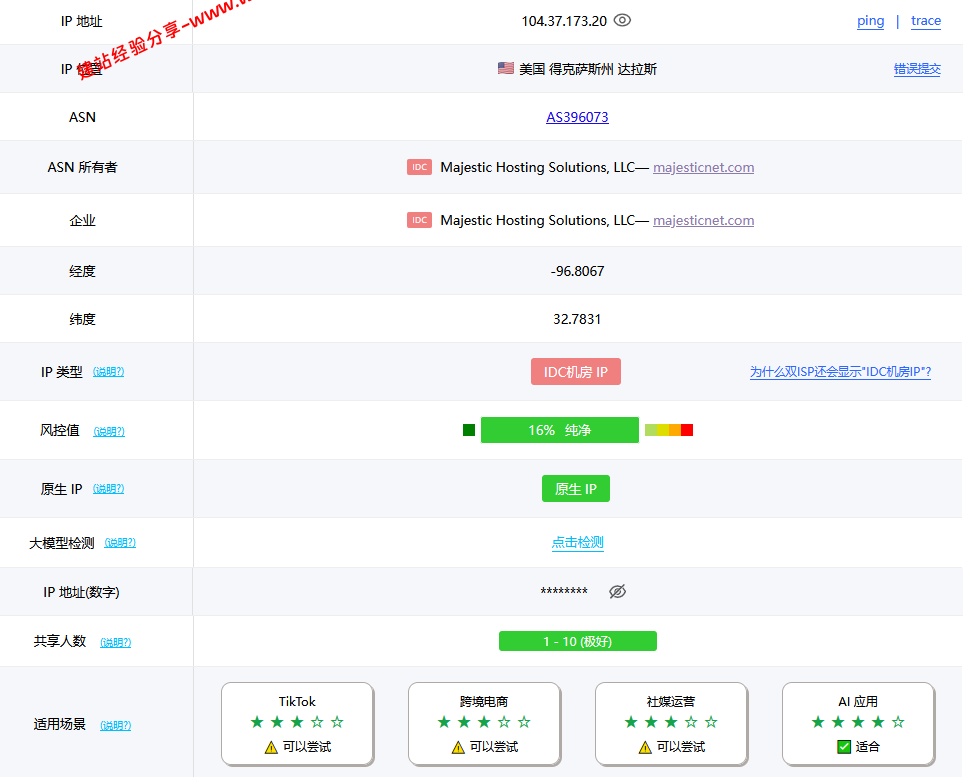Open the 错误提交 link
The height and width of the screenshot is (777, 965).
point(917,69)
